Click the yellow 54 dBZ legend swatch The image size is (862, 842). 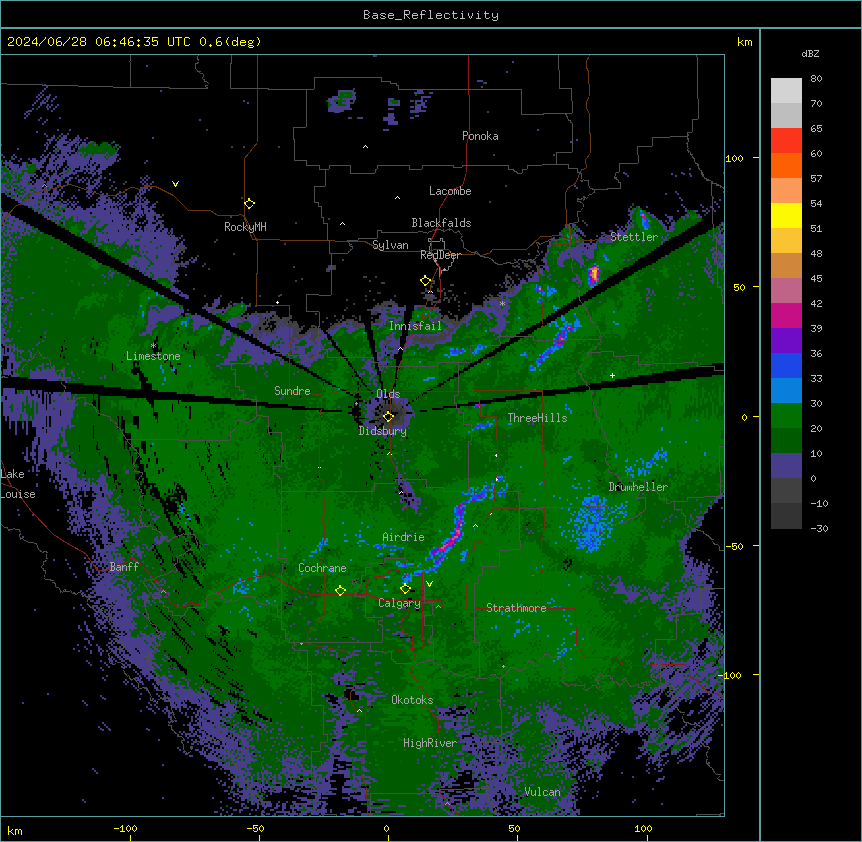click(x=786, y=215)
